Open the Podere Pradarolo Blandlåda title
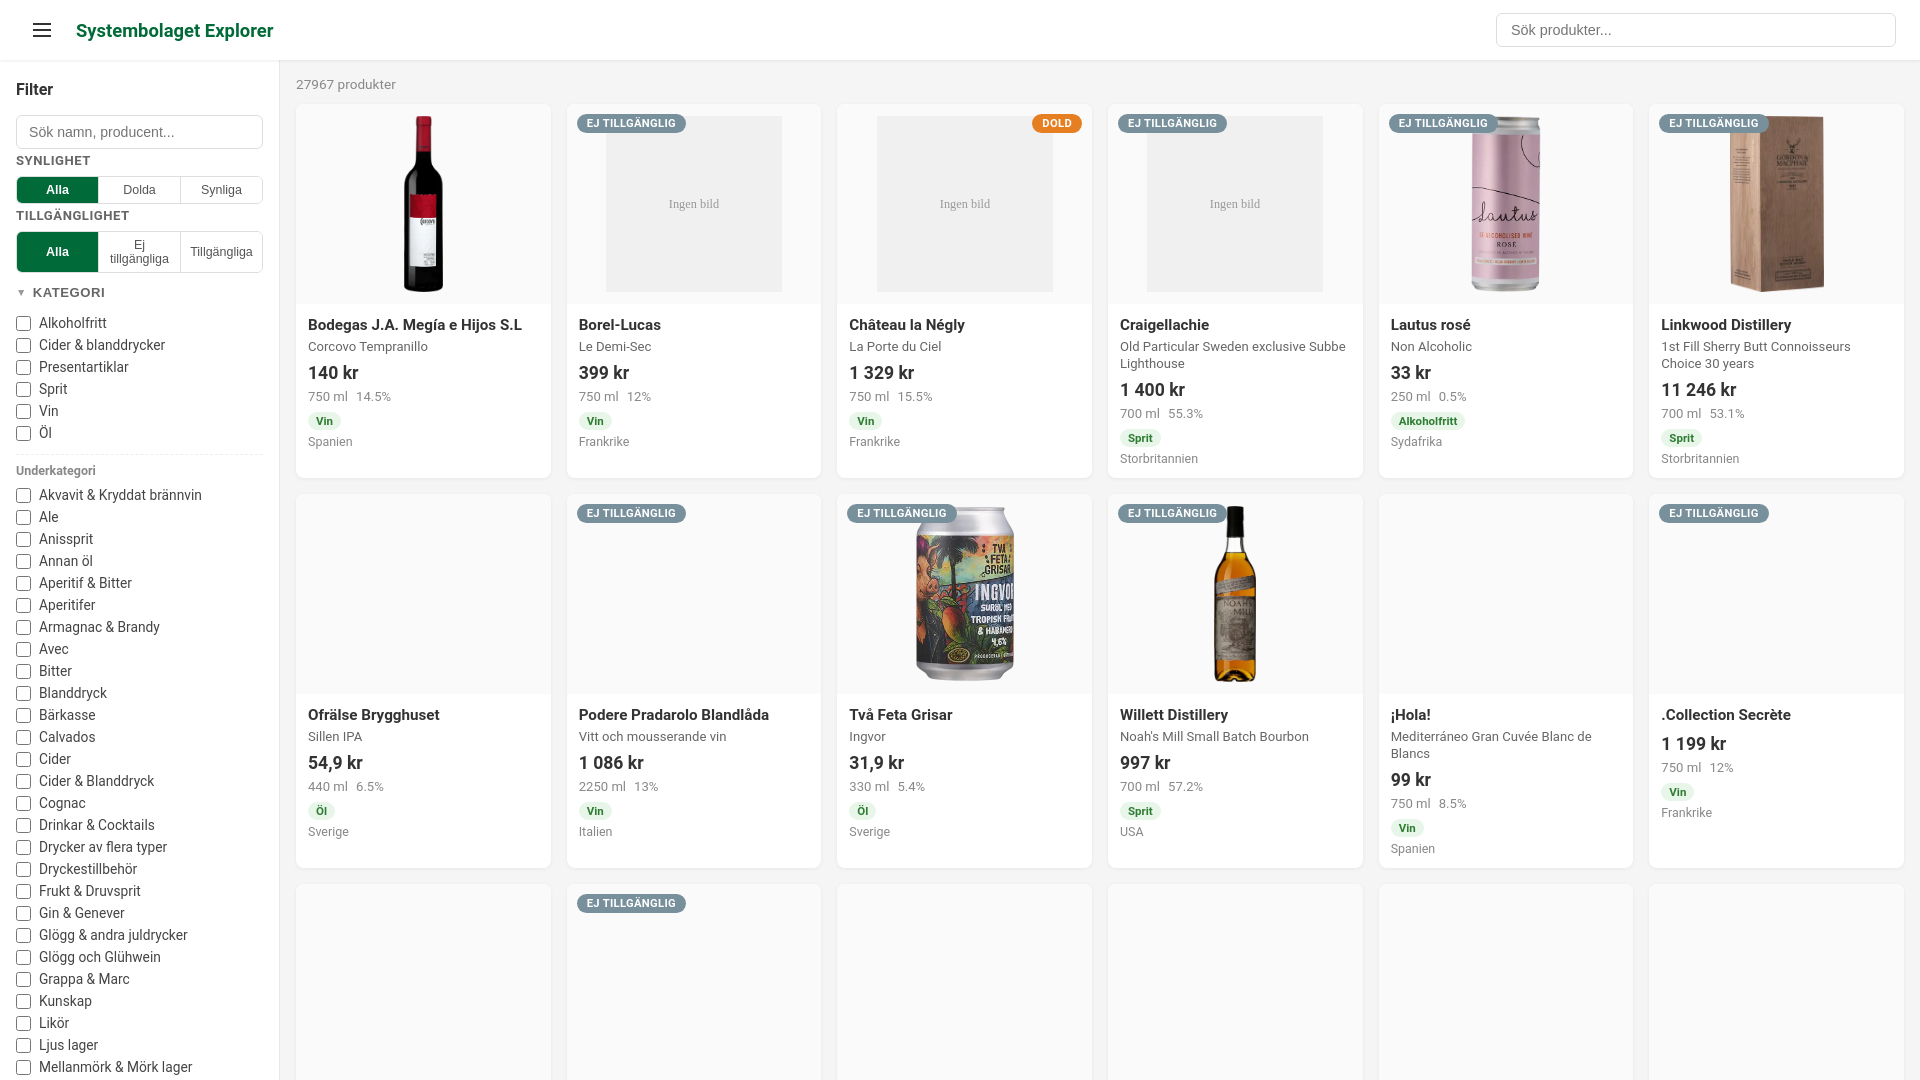Viewport: 1920px width, 1080px height. coord(673,715)
